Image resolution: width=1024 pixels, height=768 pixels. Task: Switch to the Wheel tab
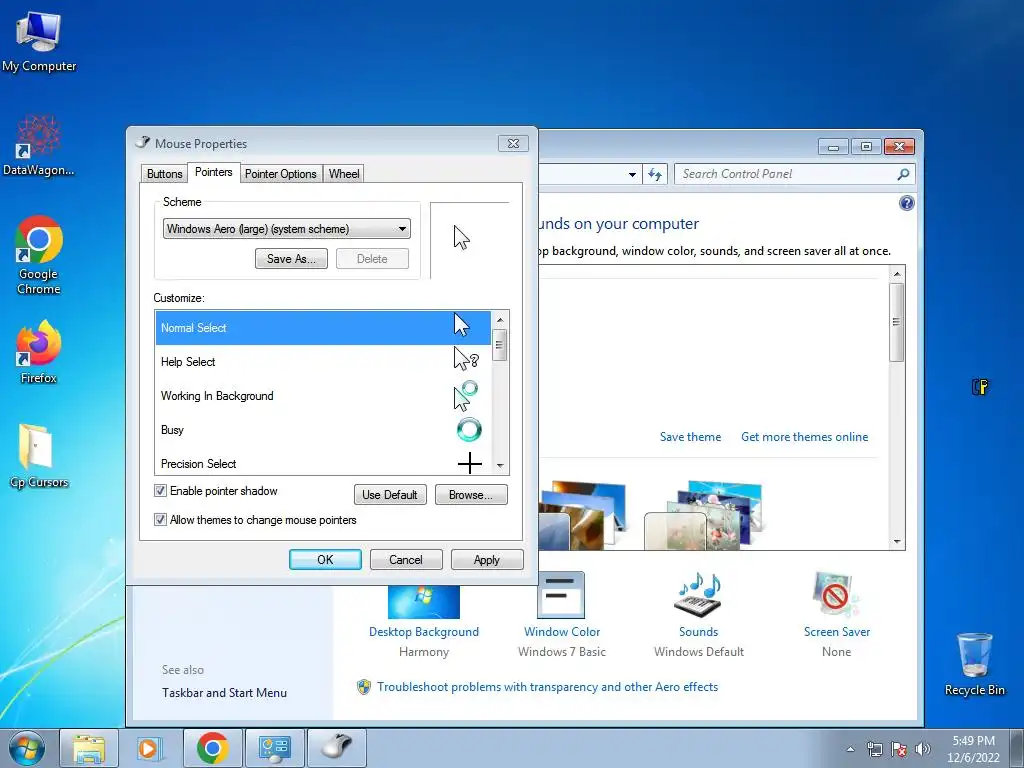tap(344, 174)
